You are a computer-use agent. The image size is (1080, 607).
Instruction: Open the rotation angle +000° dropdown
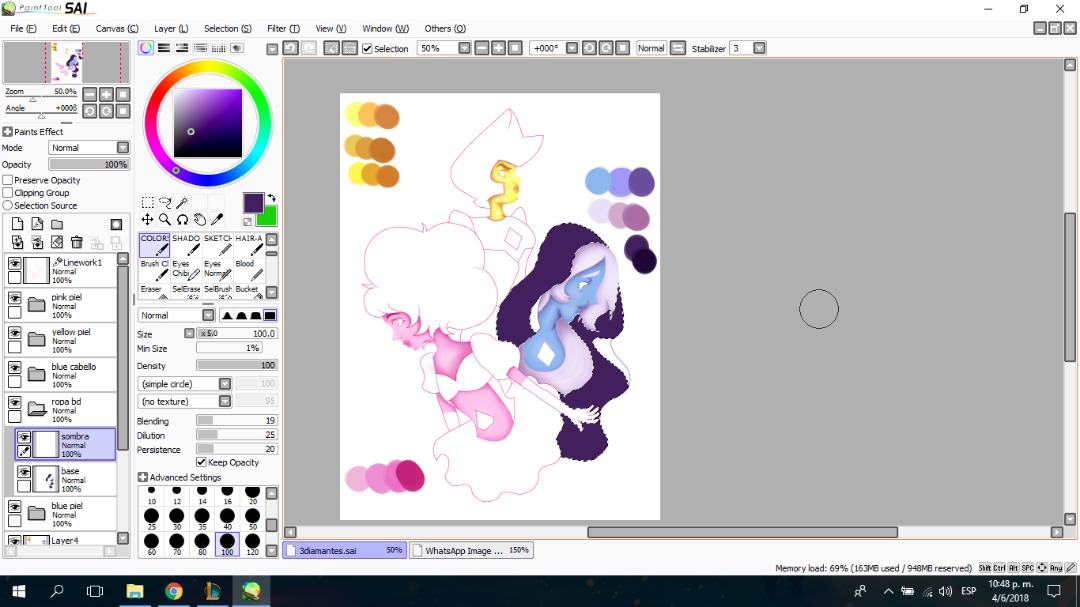pos(572,48)
